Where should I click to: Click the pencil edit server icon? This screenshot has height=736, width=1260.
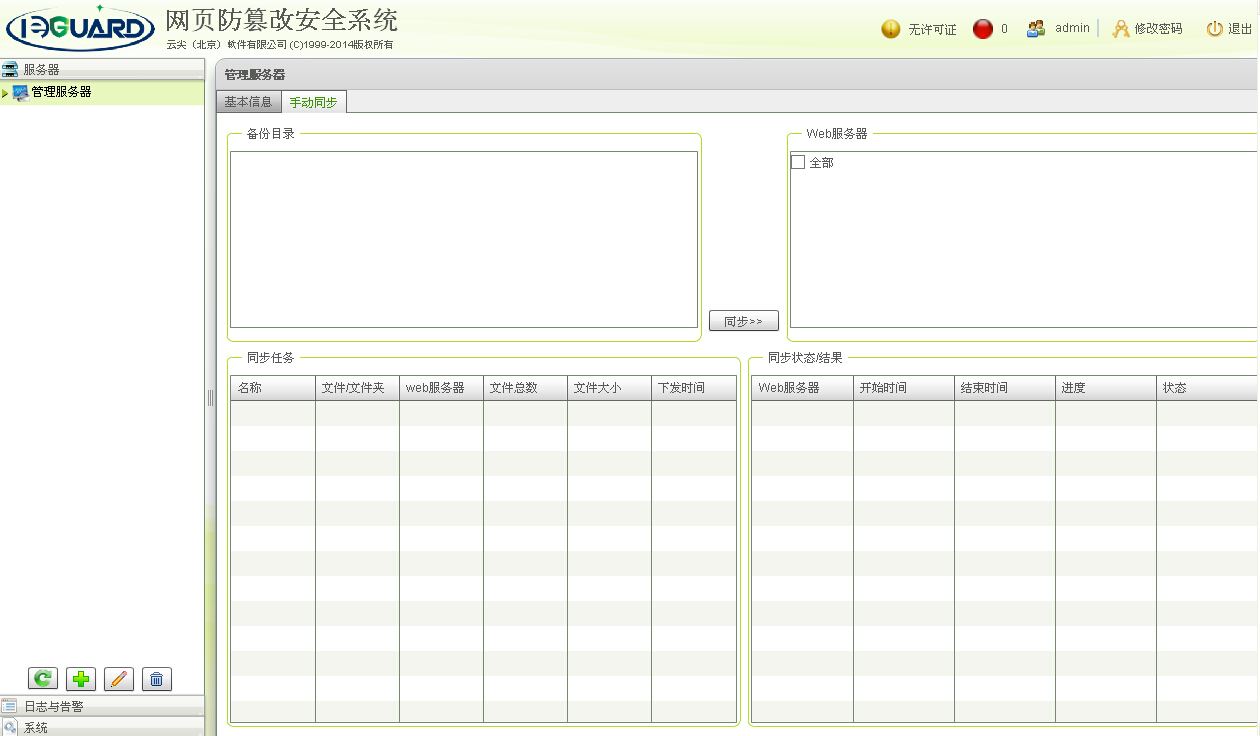coord(119,679)
